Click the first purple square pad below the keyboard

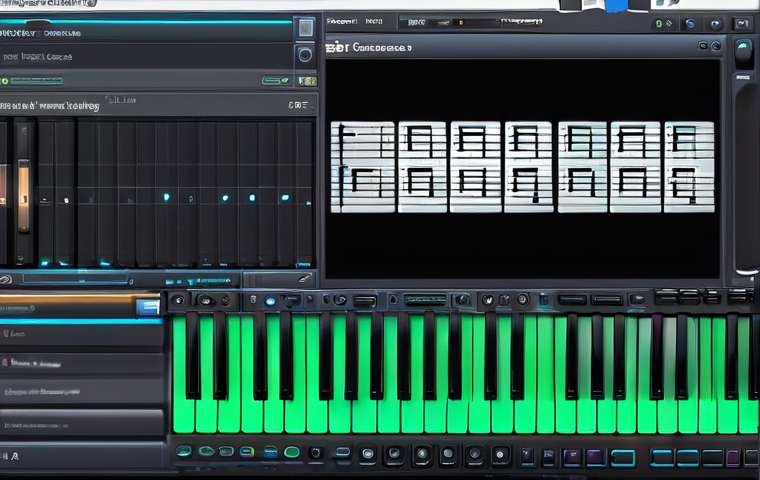click(x=572, y=456)
